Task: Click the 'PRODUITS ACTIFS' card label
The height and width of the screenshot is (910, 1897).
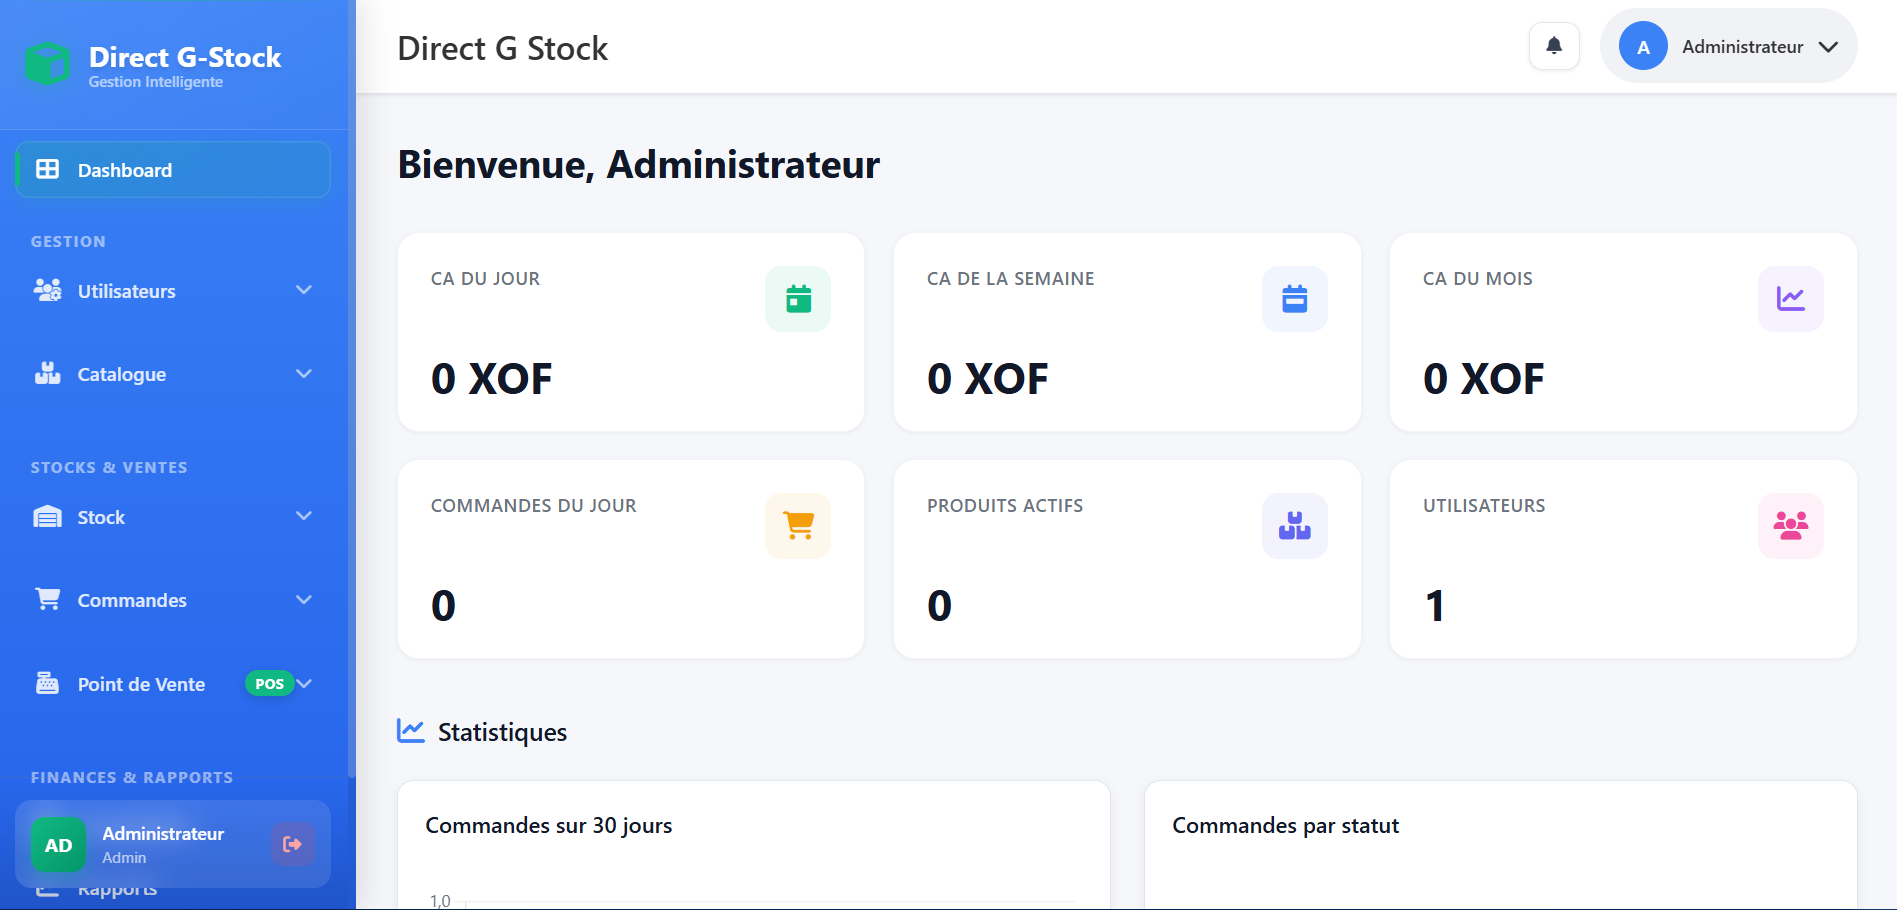Action: click(1005, 506)
